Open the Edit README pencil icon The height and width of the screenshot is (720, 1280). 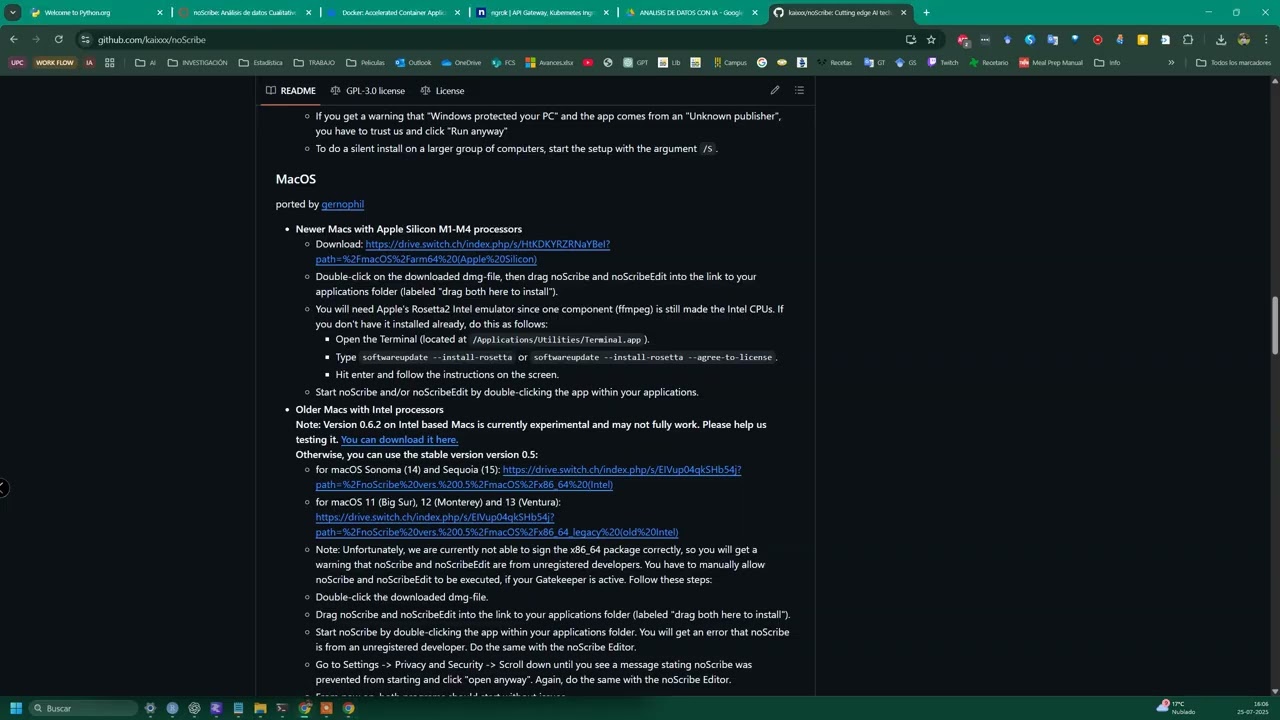(775, 90)
